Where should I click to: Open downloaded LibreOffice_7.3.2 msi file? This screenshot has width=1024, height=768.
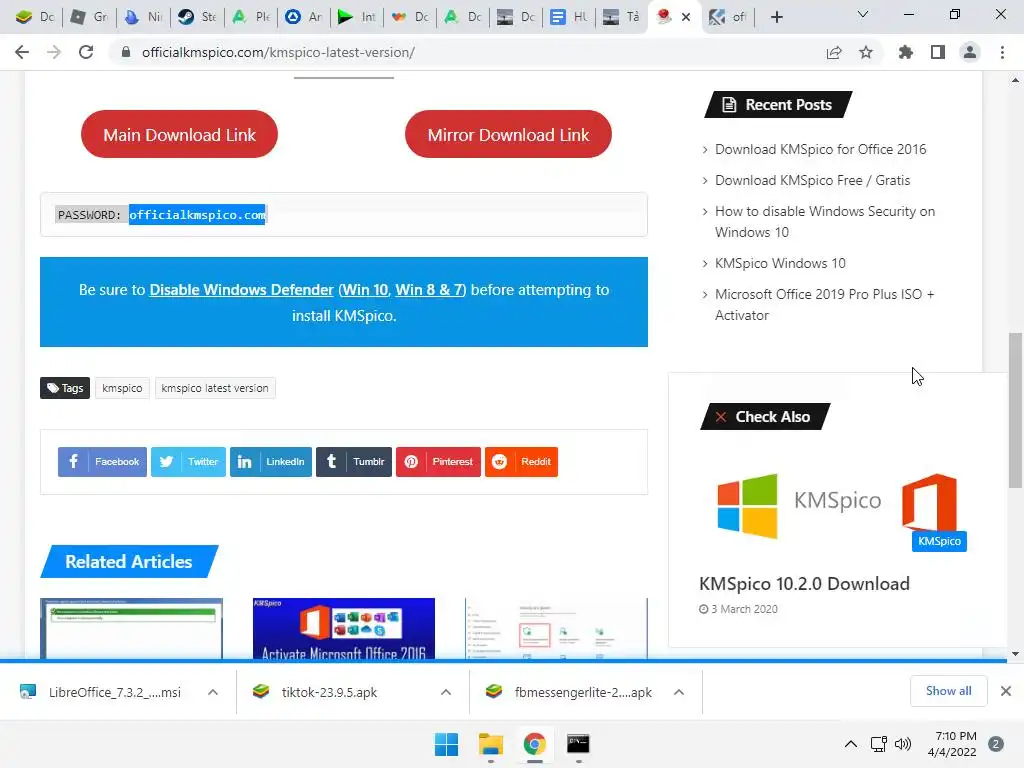[x=101, y=692]
